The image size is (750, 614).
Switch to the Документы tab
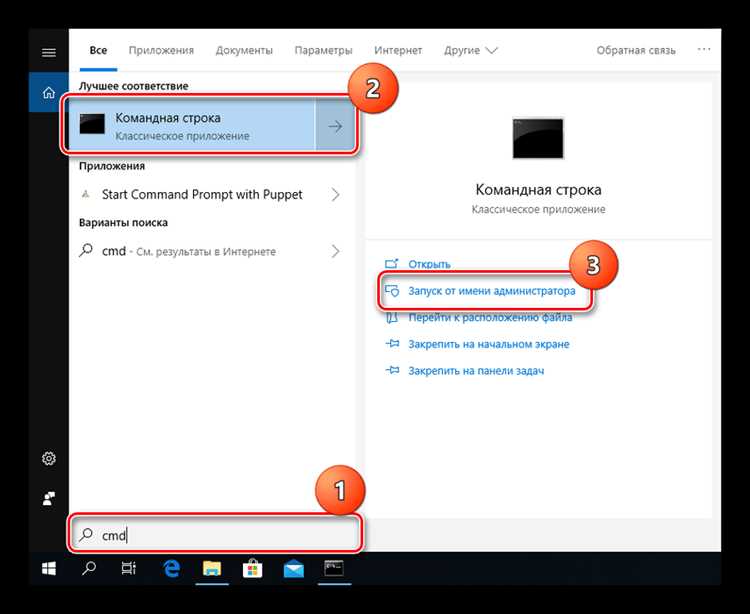[x=244, y=50]
